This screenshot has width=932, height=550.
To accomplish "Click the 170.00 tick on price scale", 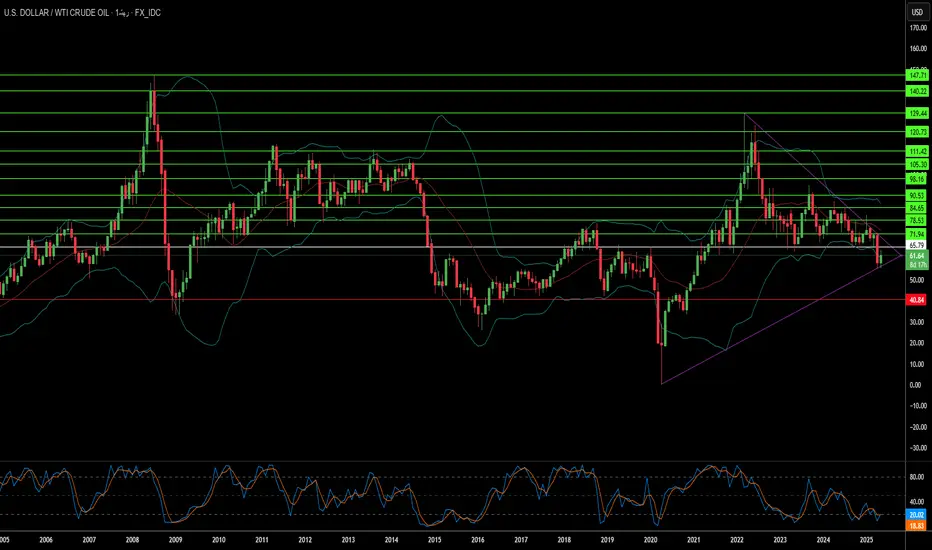I will 918,28.
